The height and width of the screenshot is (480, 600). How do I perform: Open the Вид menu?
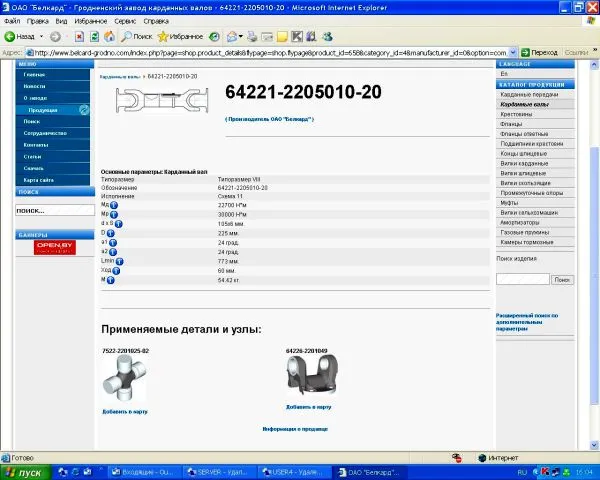[x=61, y=21]
